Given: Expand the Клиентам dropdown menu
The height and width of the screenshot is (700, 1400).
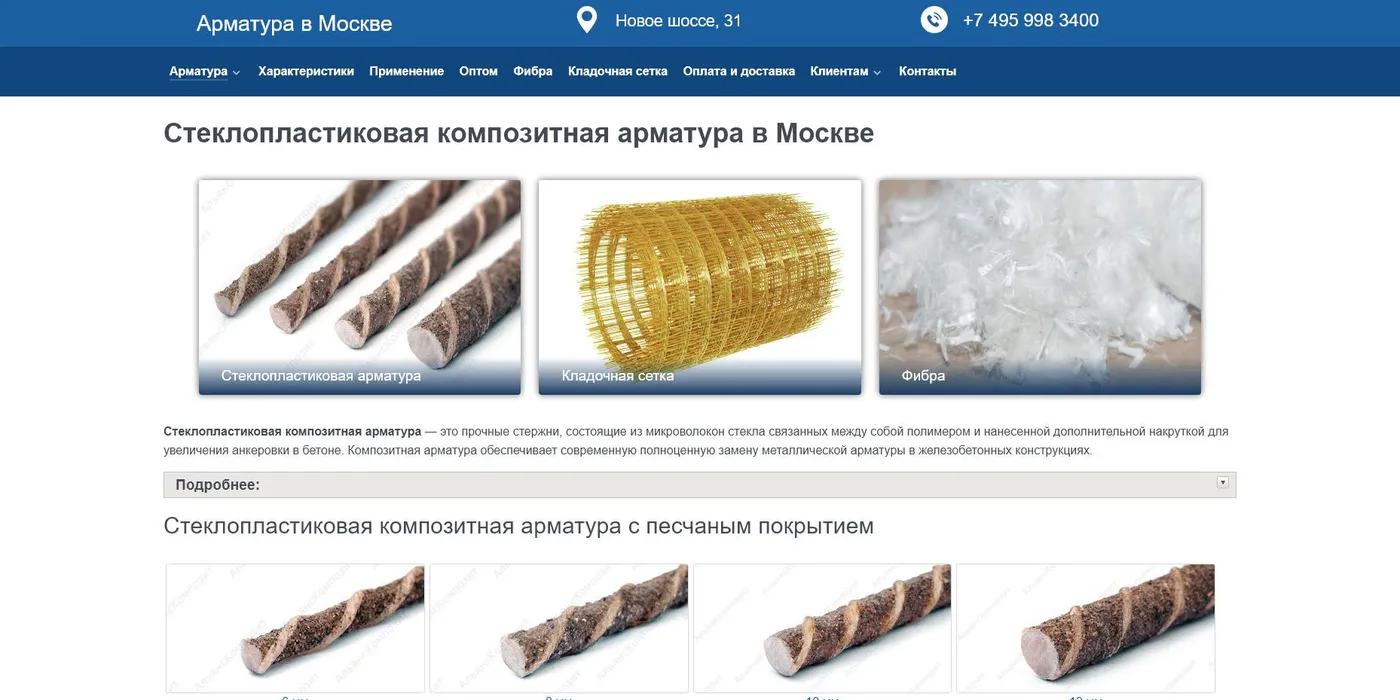Looking at the screenshot, I should pyautogui.click(x=845, y=72).
